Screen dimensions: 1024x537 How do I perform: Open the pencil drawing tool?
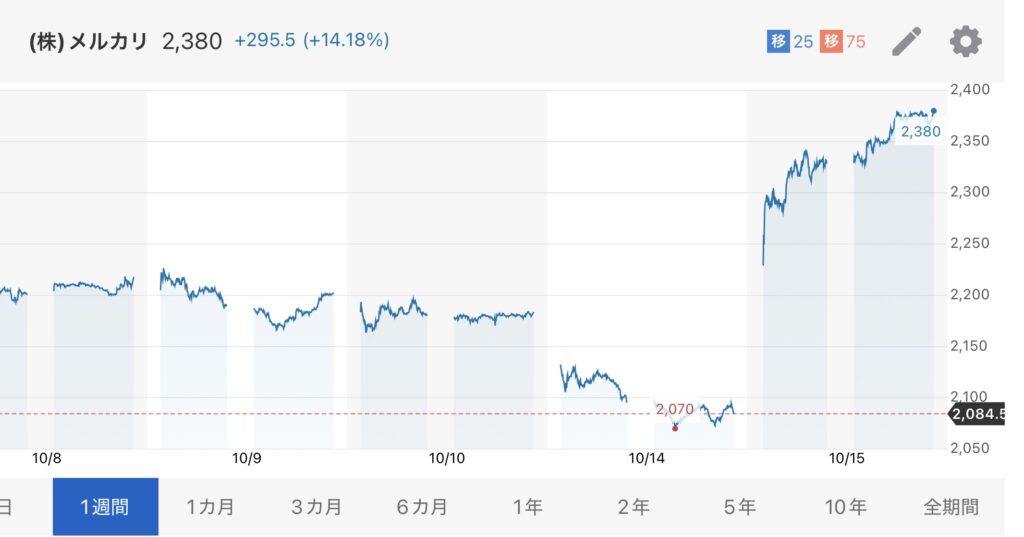906,41
